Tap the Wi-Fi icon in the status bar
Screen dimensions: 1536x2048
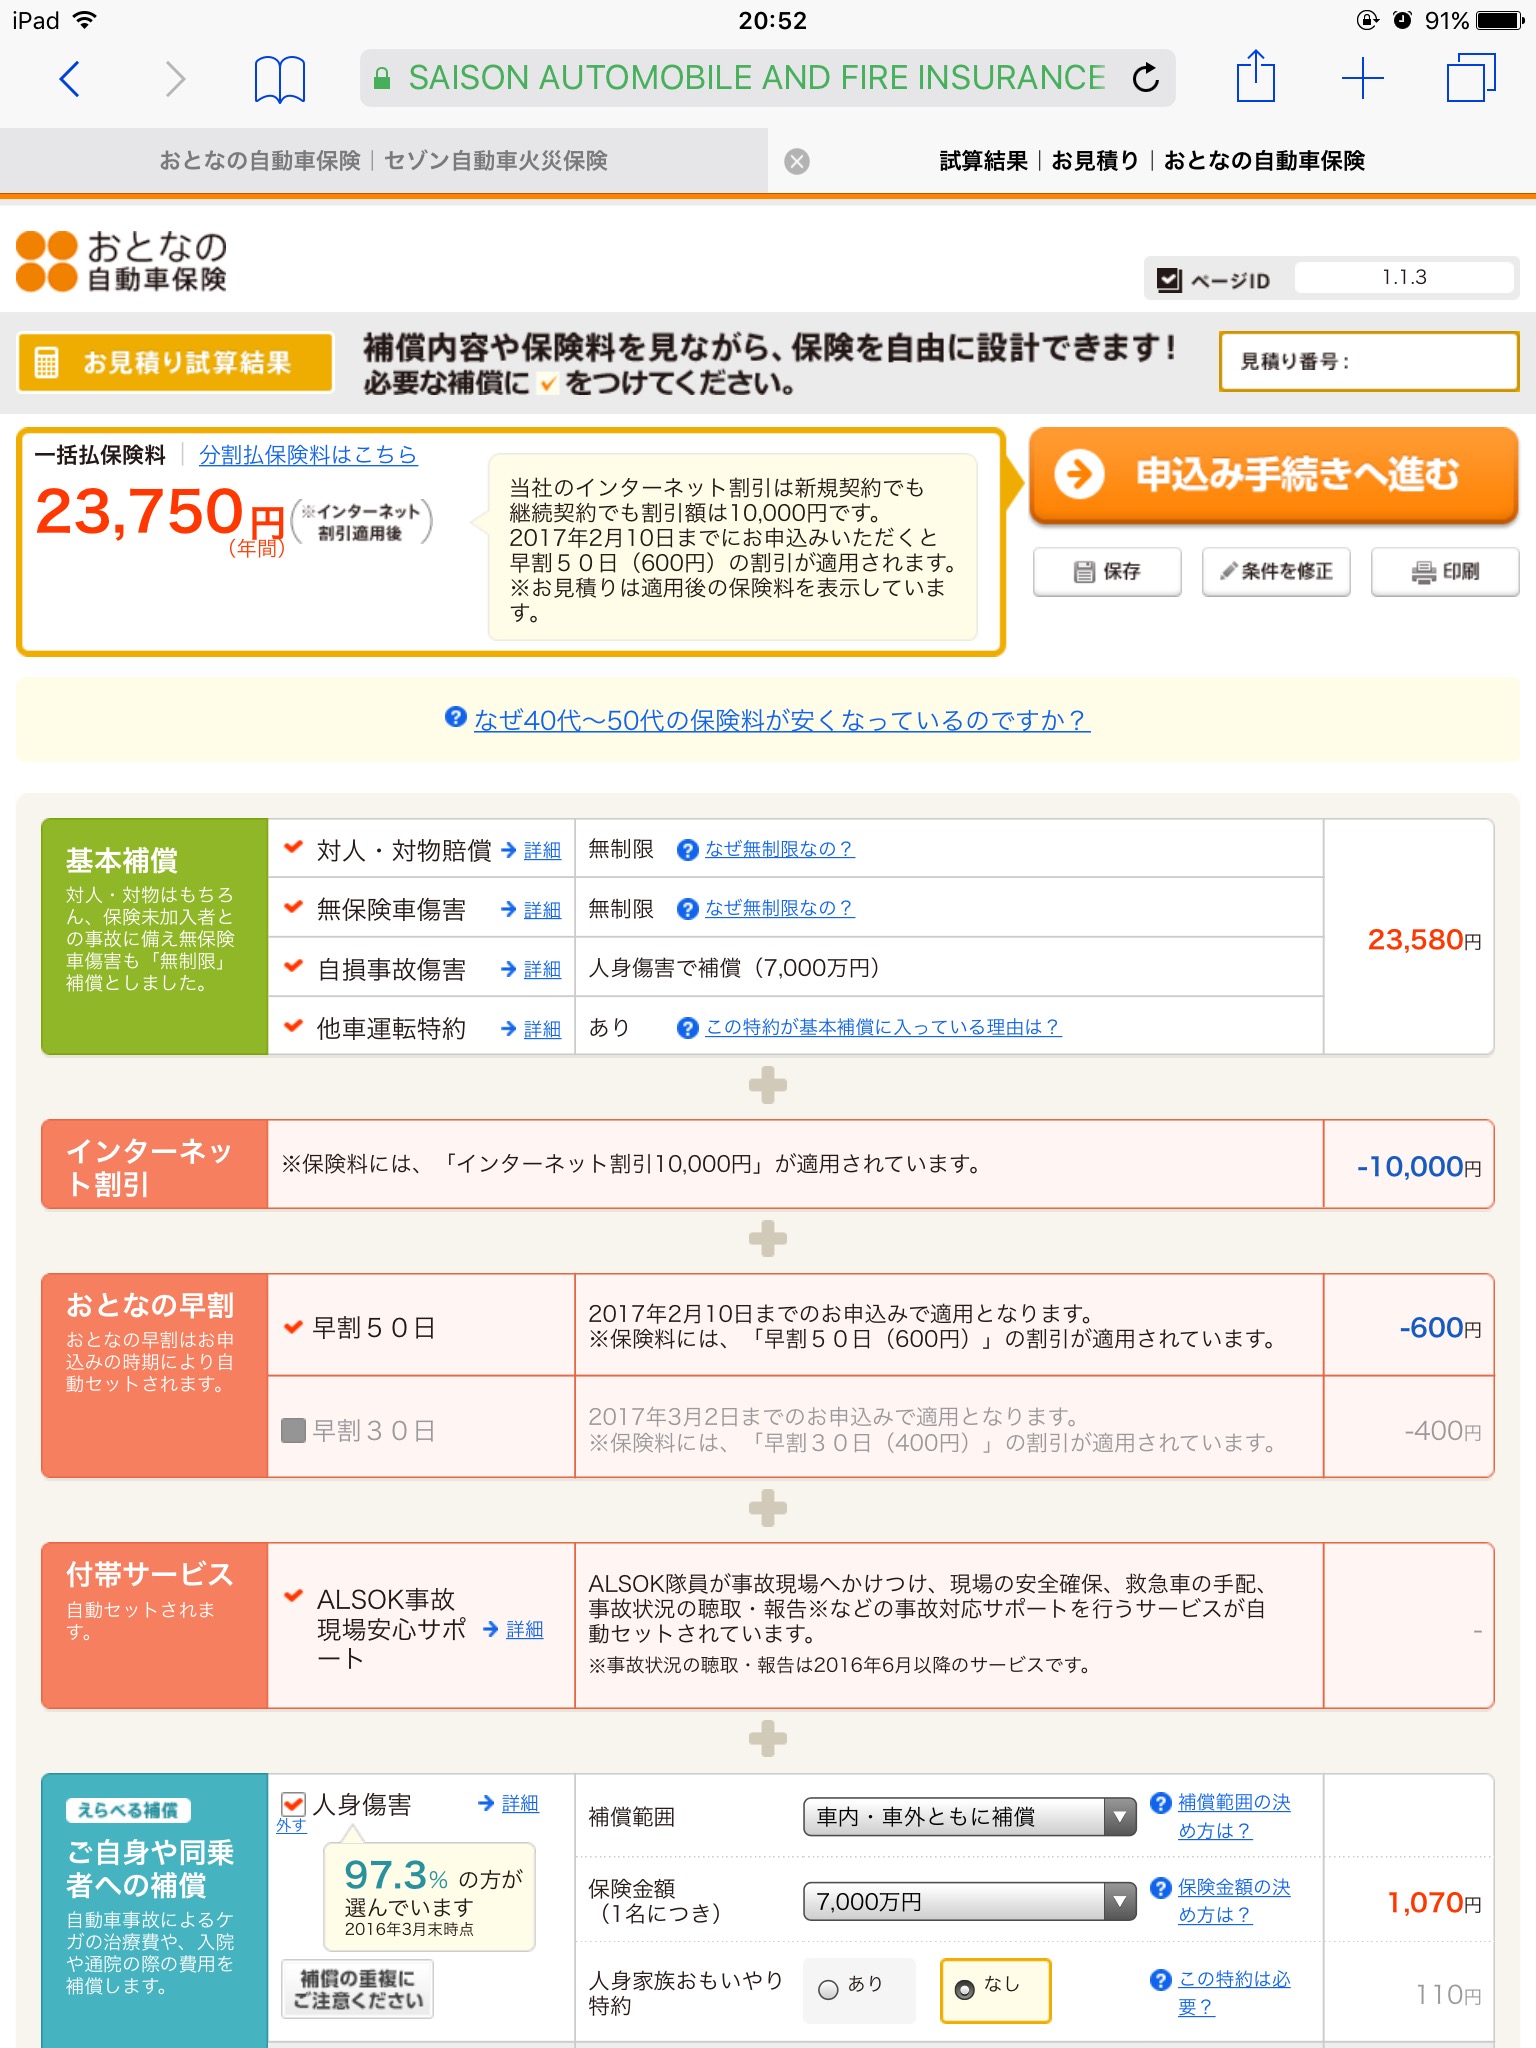[x=86, y=20]
